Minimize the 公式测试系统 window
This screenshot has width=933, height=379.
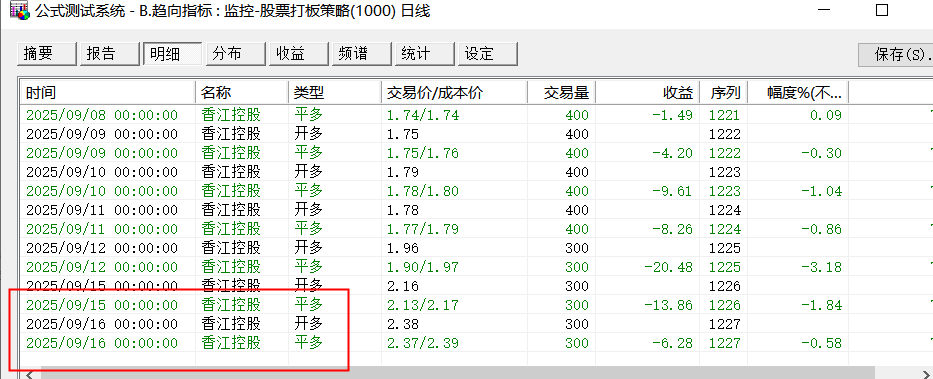825,10
